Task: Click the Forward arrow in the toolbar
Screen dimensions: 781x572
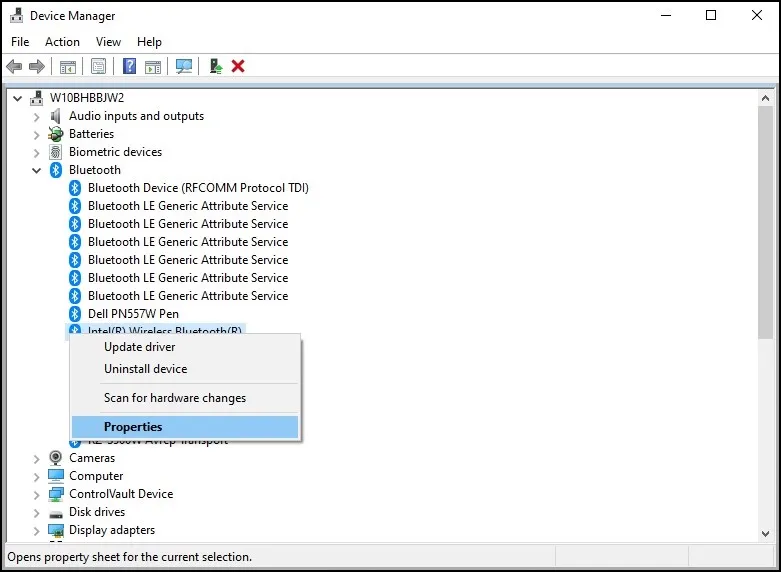Action: tap(37, 67)
